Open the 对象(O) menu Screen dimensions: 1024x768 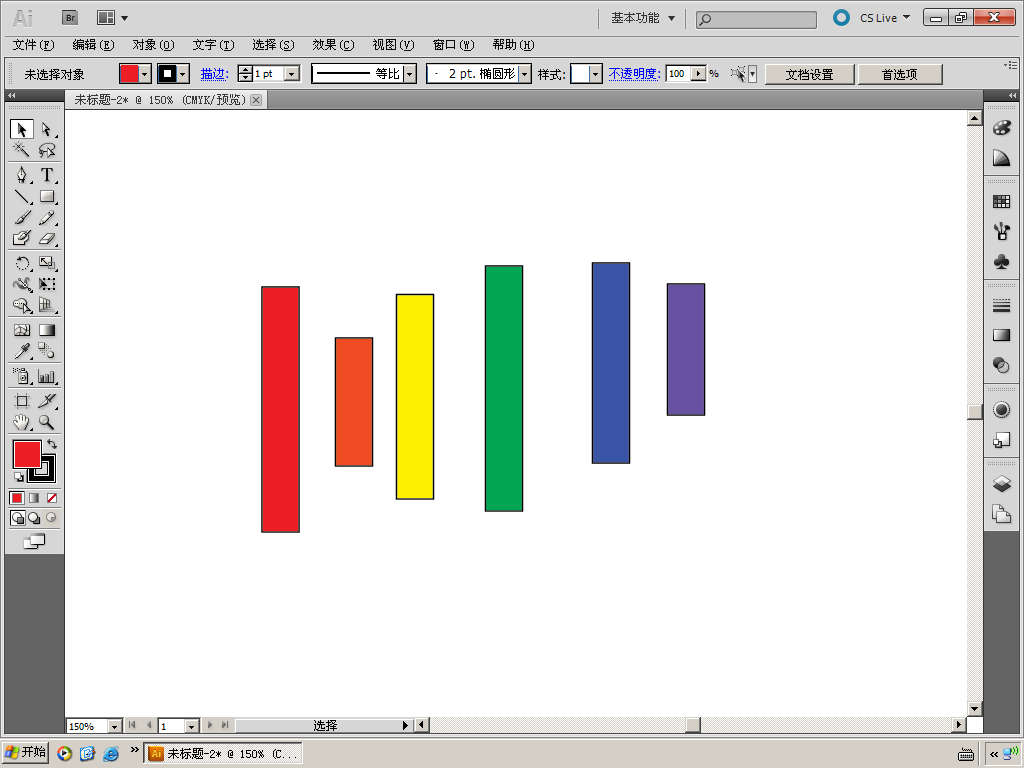(153, 45)
